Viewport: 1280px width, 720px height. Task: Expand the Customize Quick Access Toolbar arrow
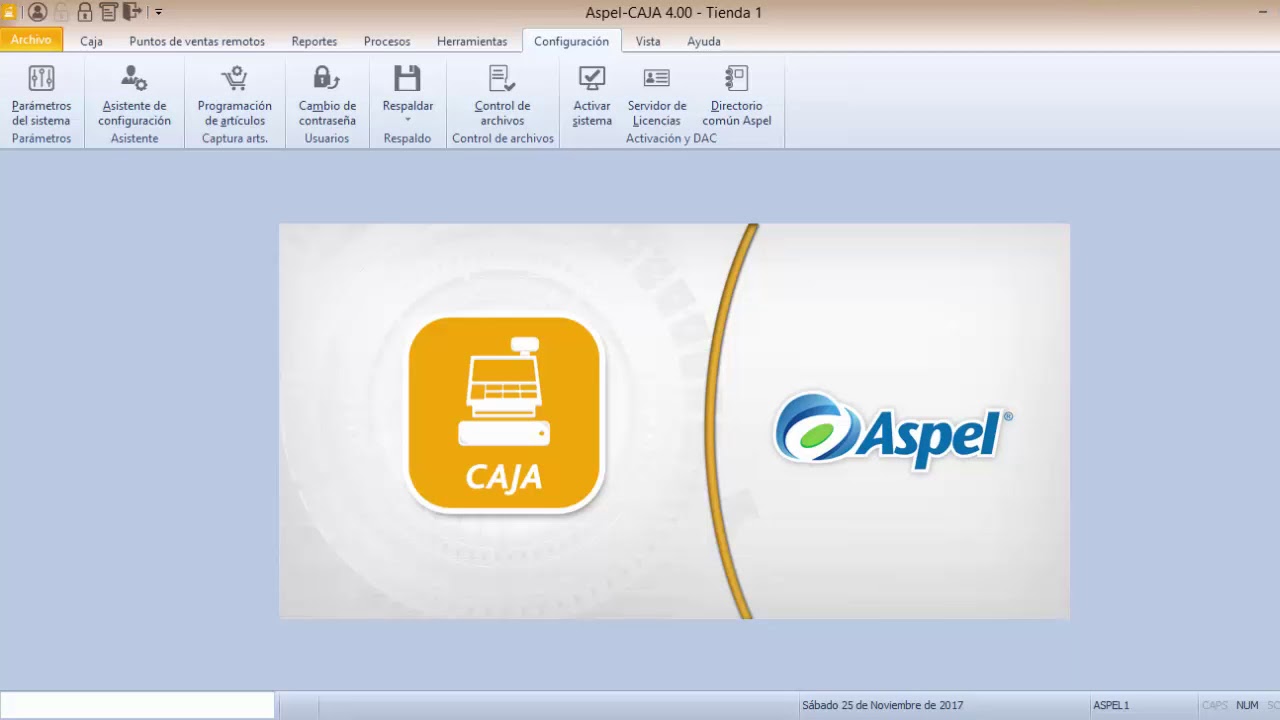click(x=158, y=12)
